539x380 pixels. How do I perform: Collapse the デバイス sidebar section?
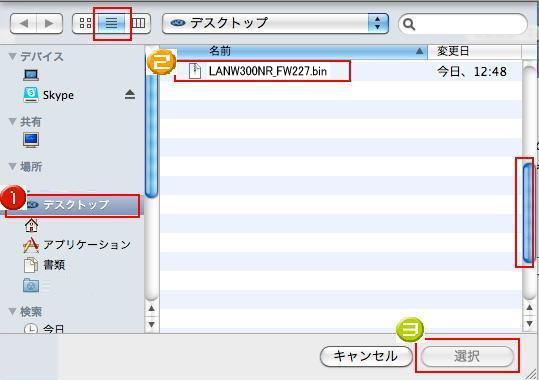point(12,56)
